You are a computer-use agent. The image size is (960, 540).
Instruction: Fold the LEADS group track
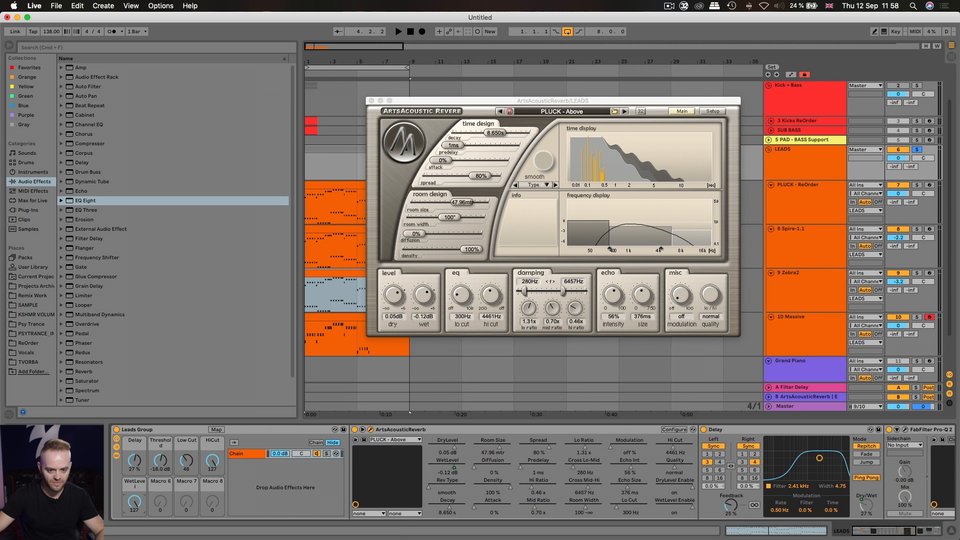pos(768,149)
